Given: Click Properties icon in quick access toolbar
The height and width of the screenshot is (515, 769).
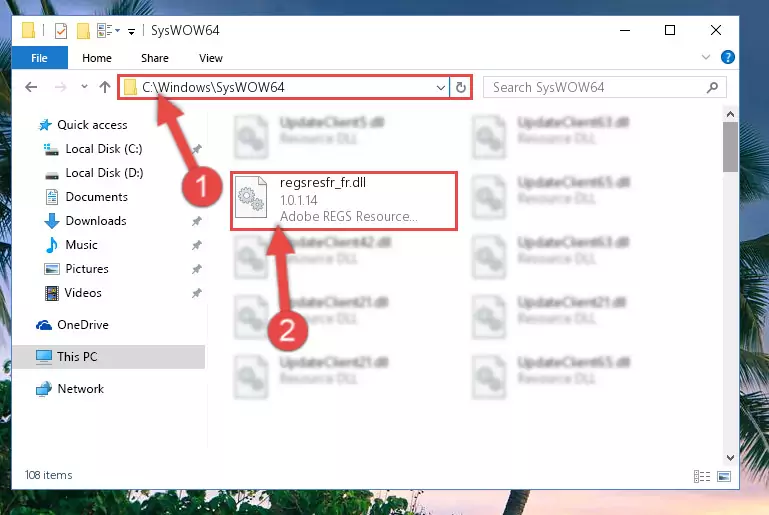Looking at the screenshot, I should click(61, 31).
